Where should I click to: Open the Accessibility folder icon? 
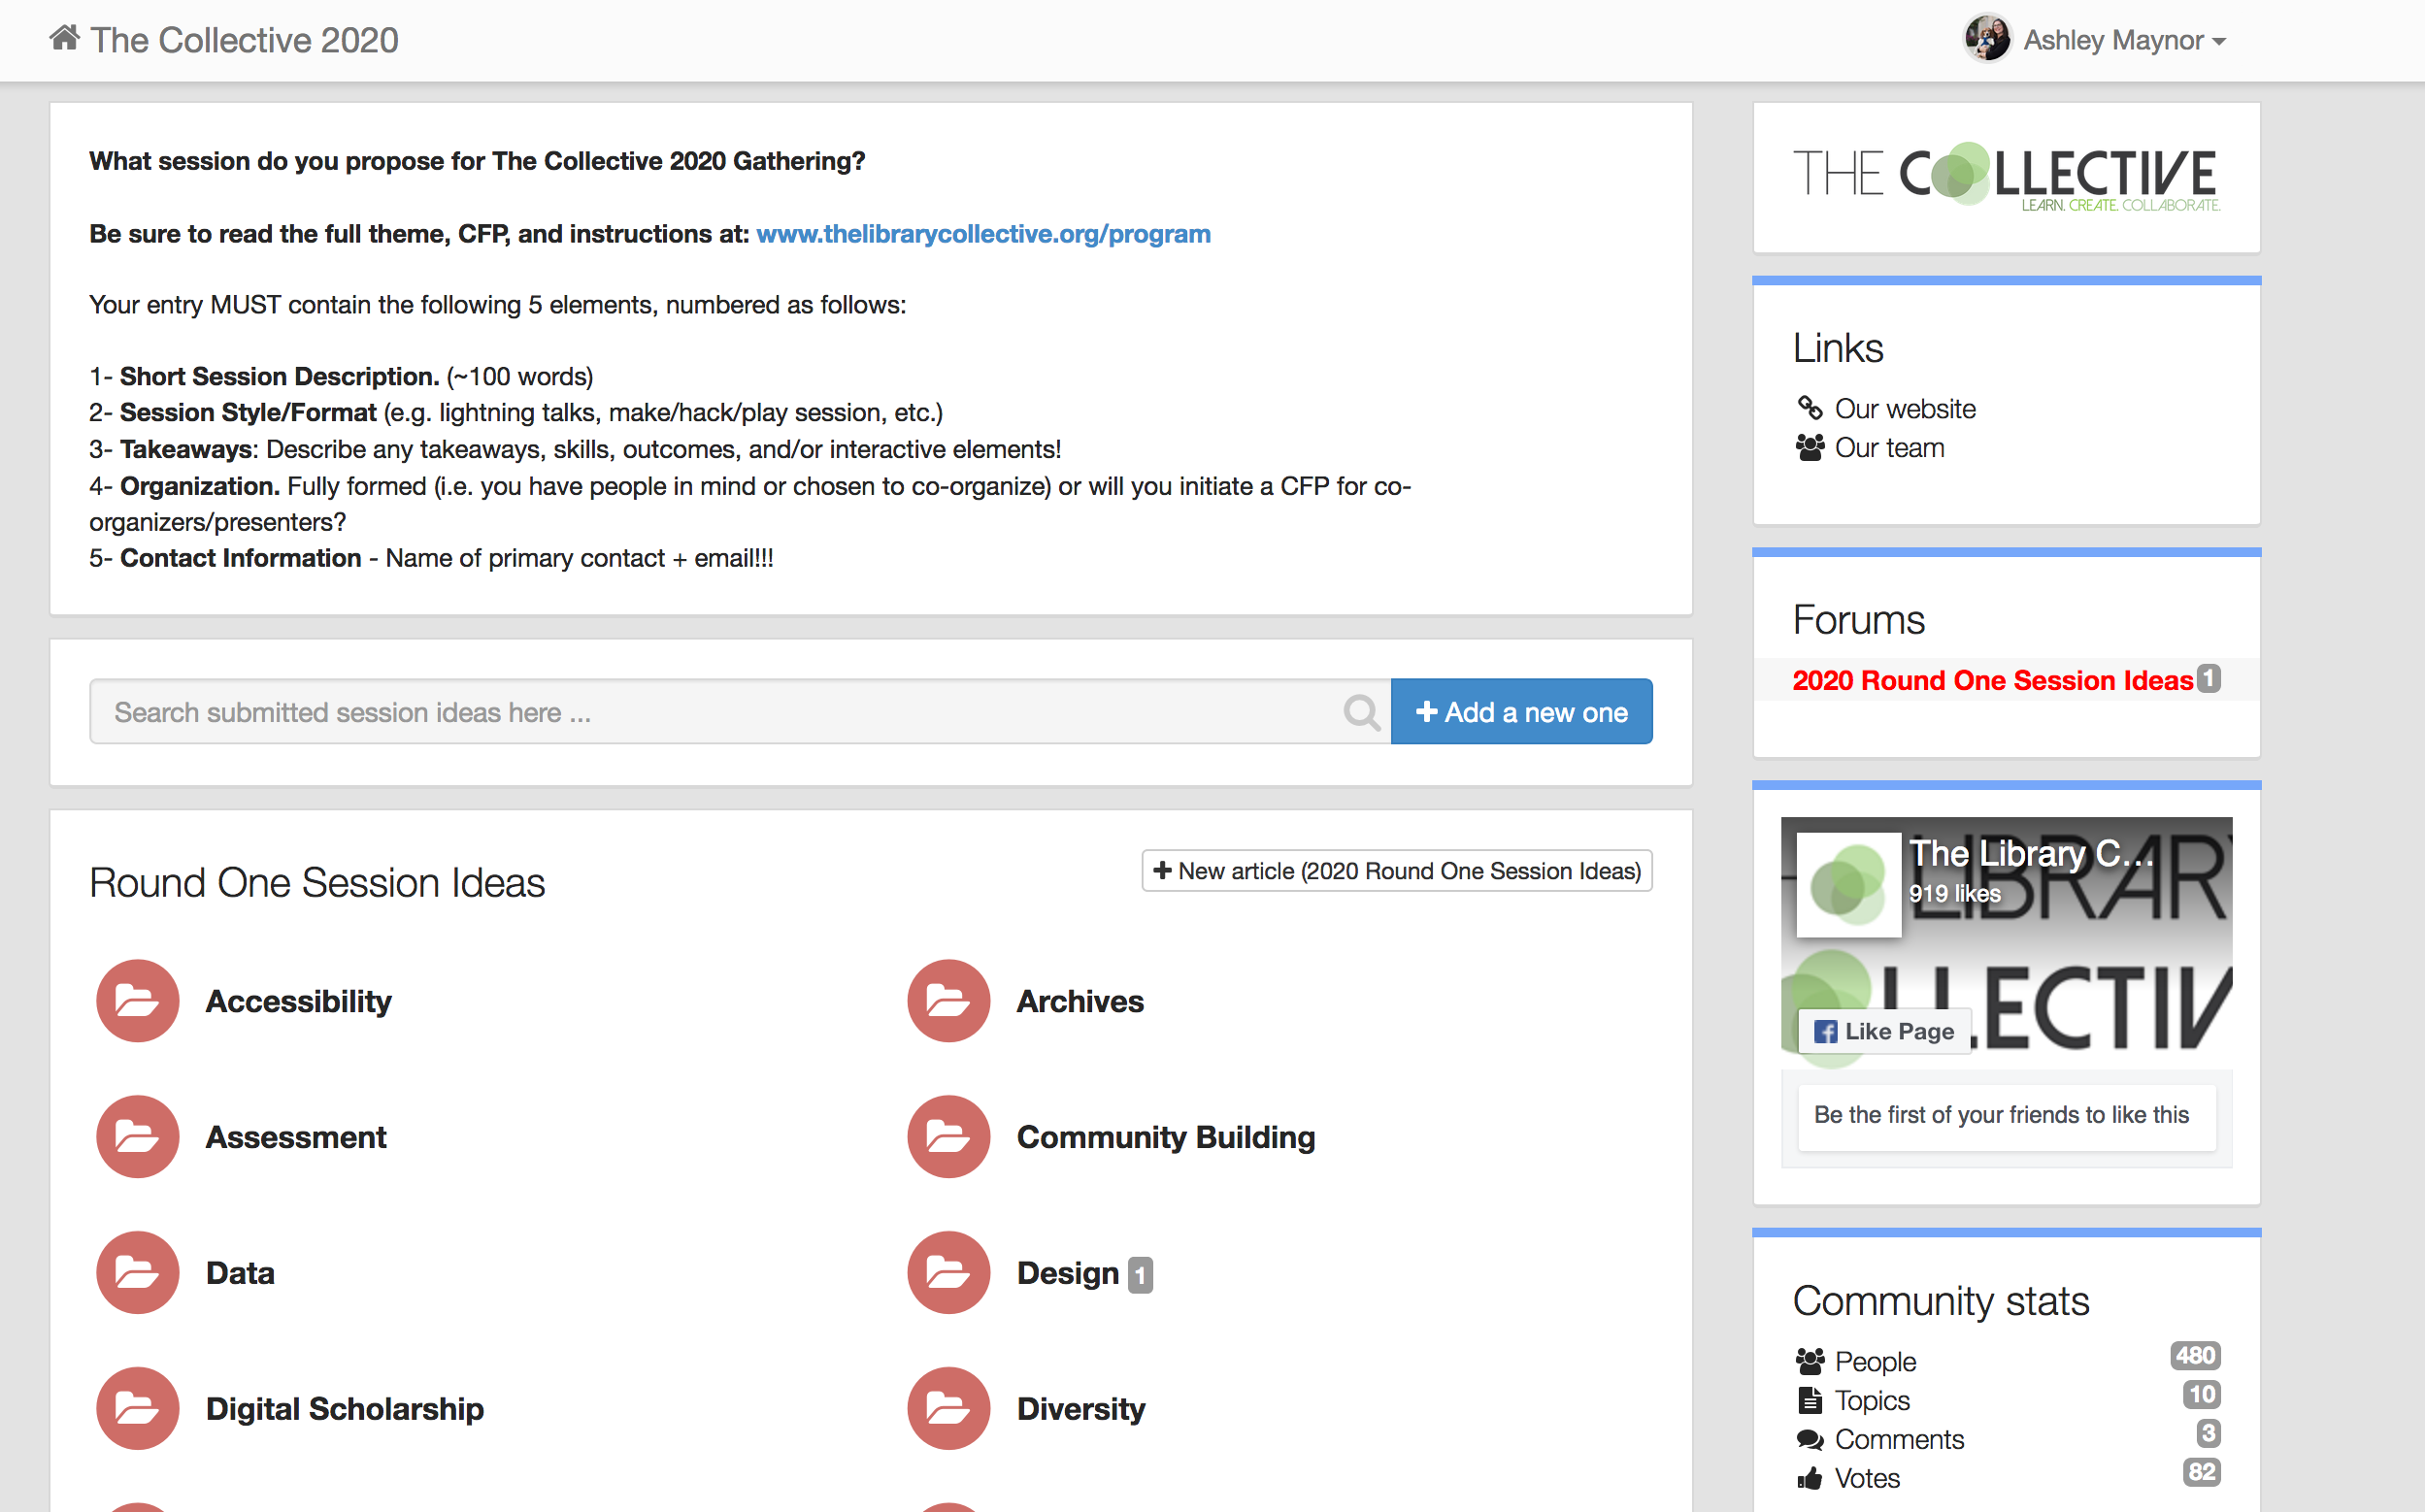137,1001
